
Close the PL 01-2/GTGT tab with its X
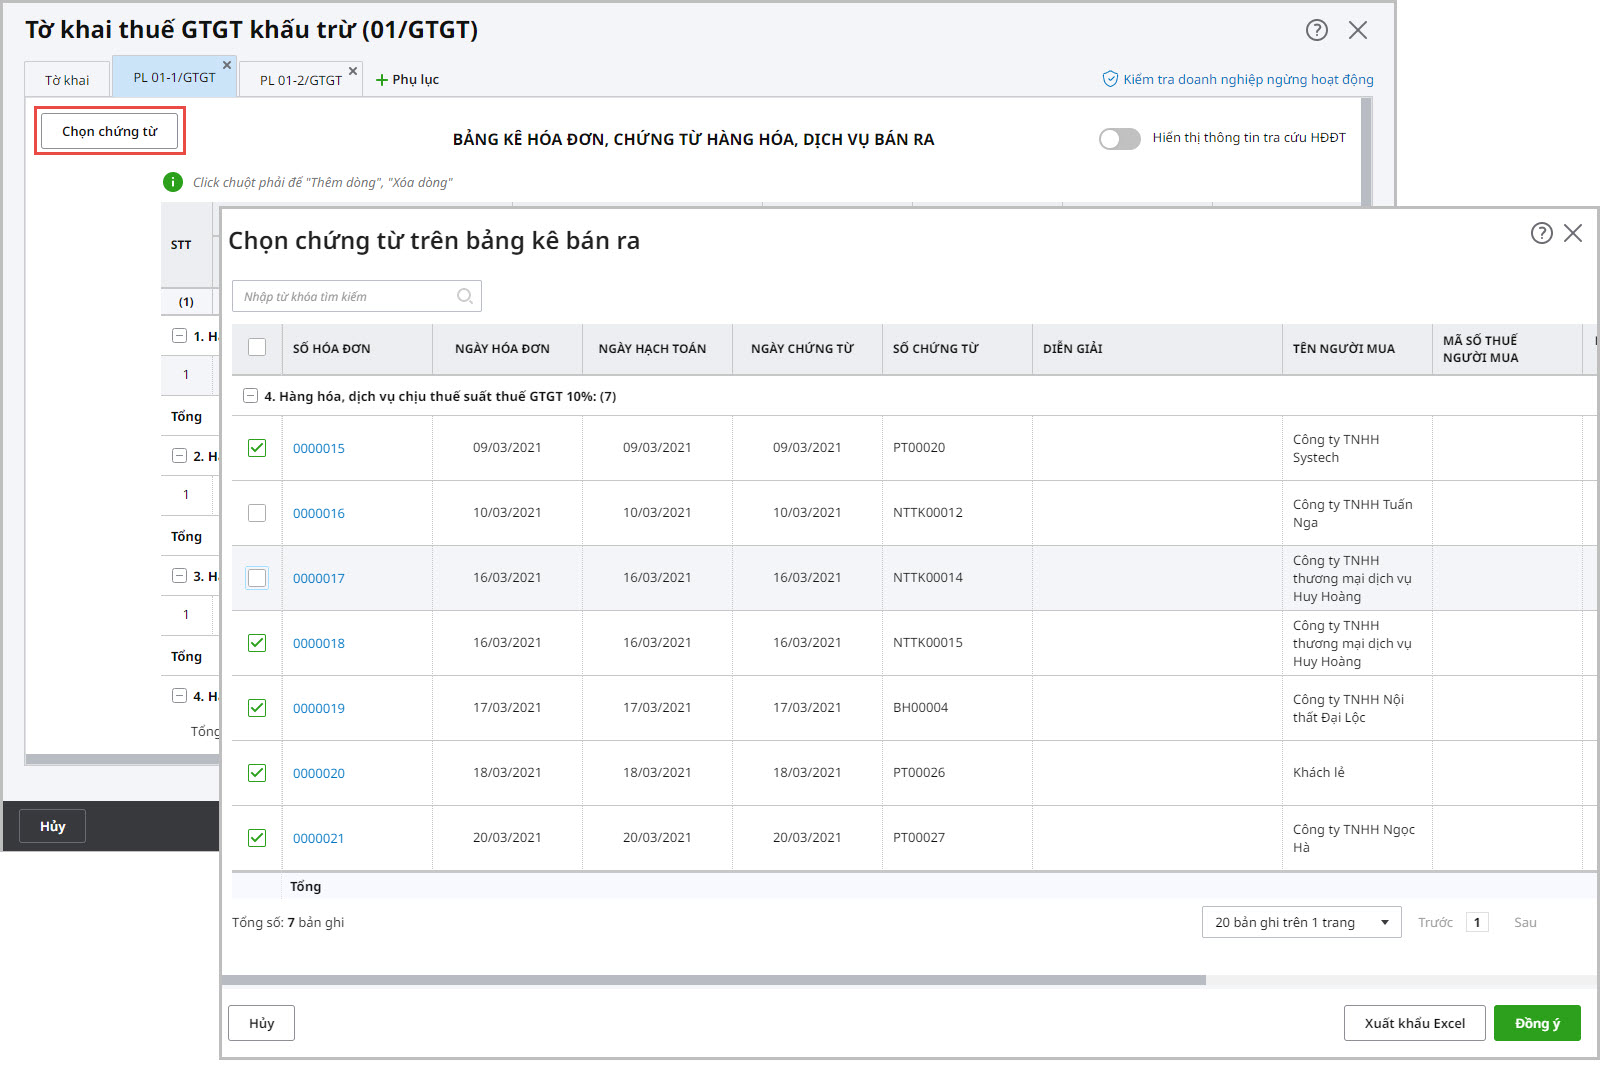tap(353, 71)
